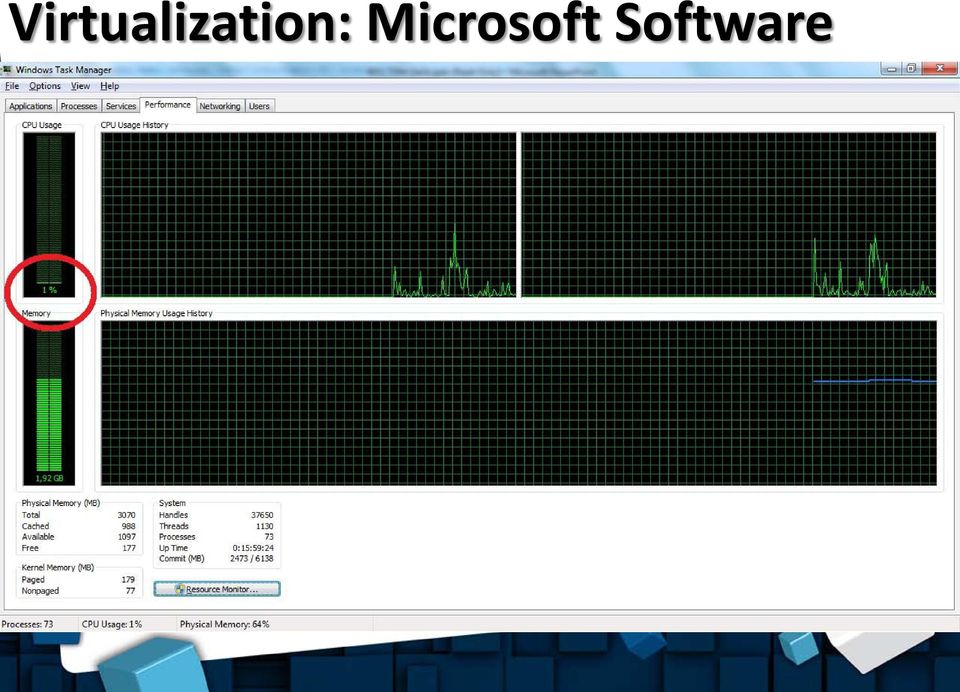Click the Kernel Memory (MB) group label
This screenshot has height=692, width=960.
[58, 568]
